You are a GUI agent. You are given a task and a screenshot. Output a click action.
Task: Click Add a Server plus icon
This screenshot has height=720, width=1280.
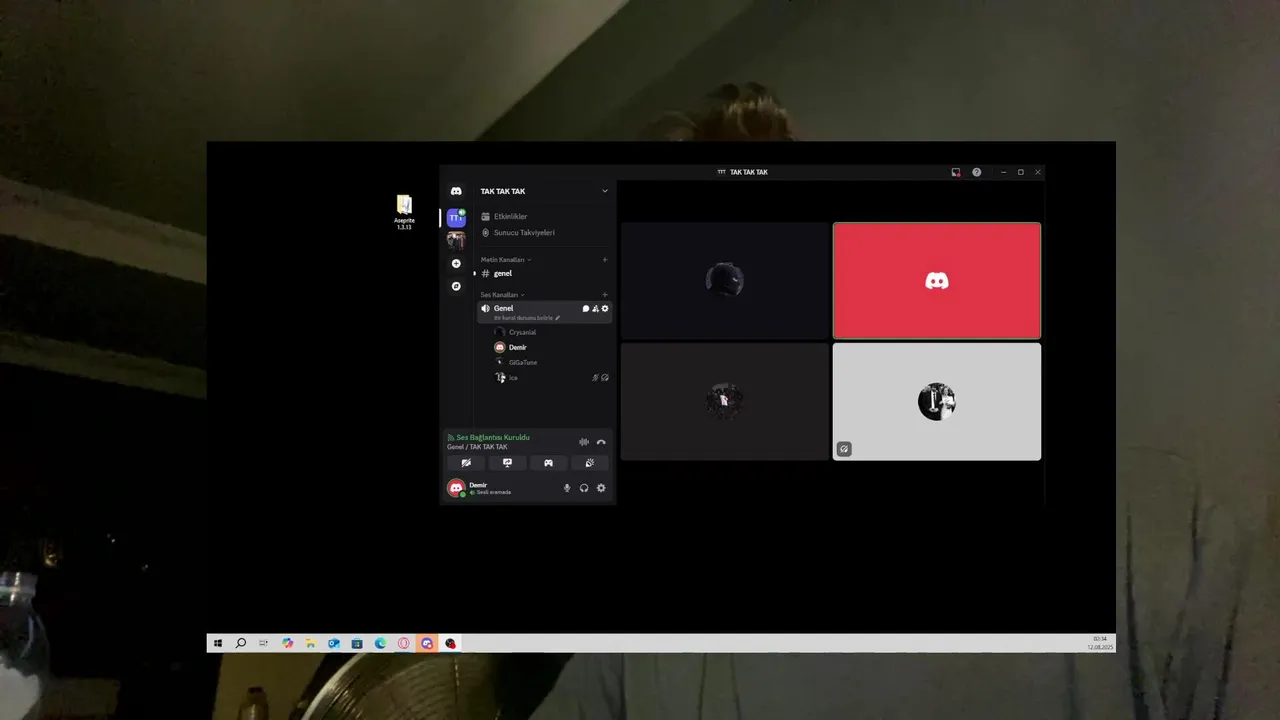[x=456, y=264]
